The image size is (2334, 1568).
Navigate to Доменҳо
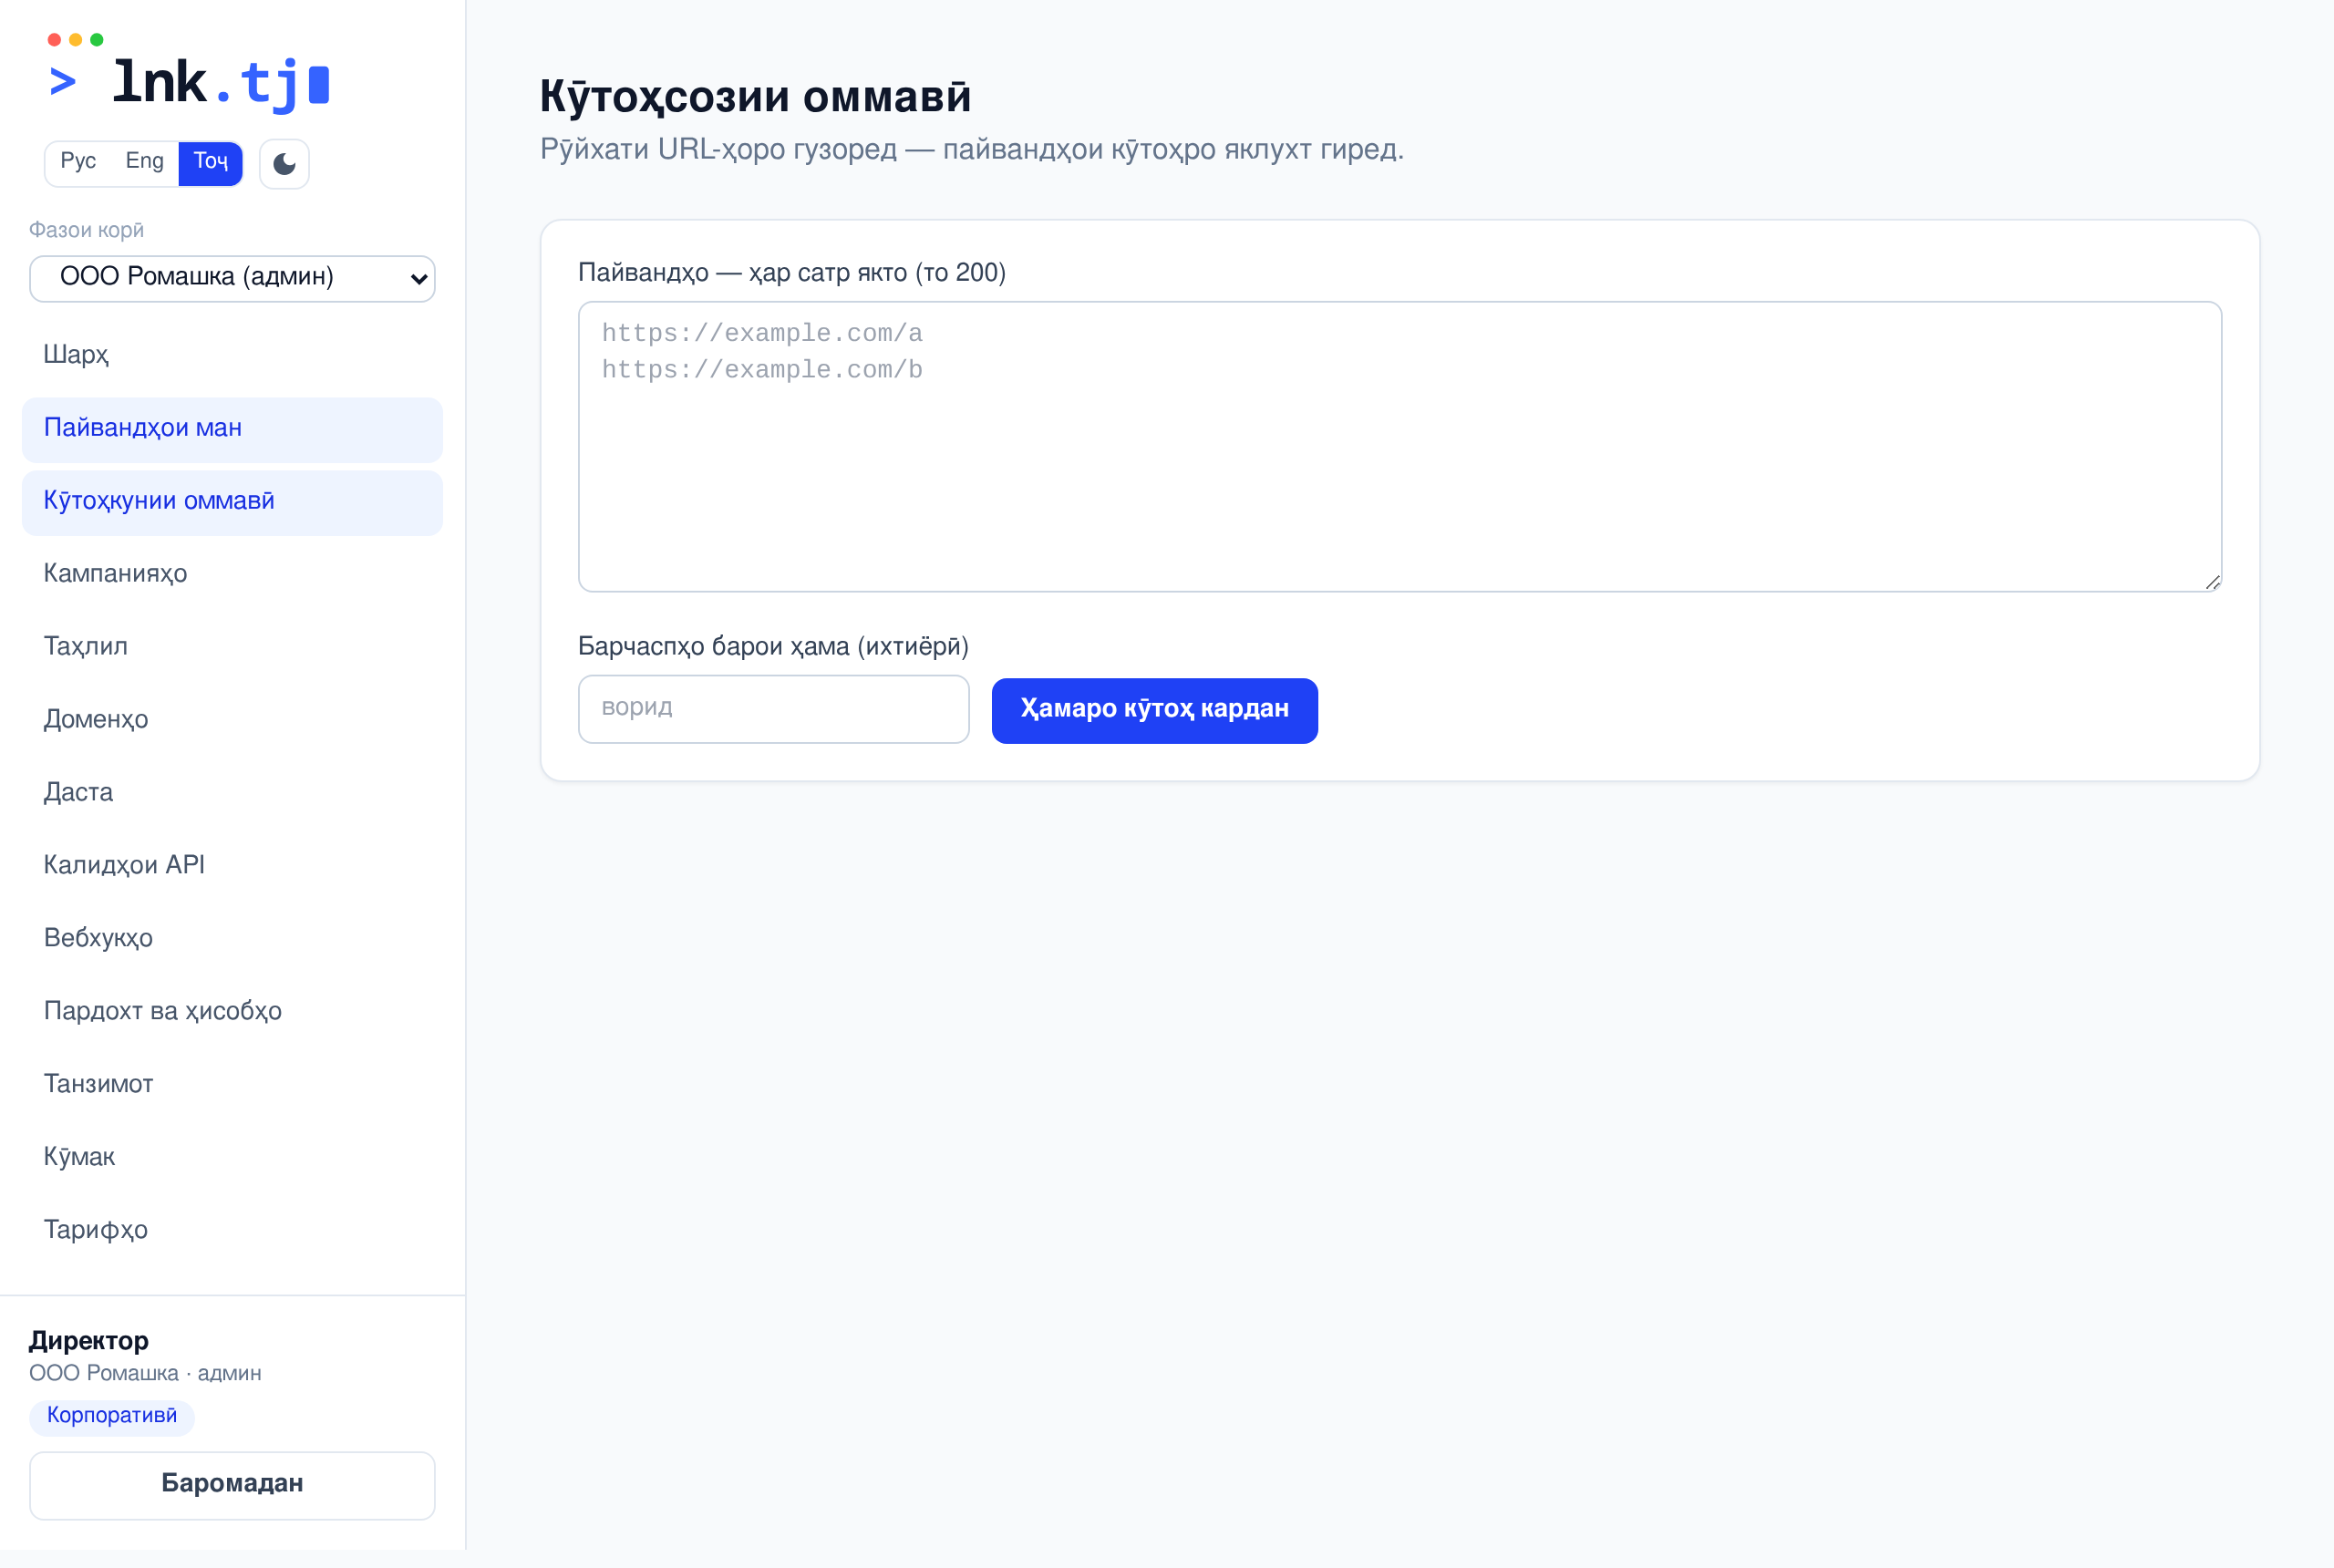click(232, 720)
